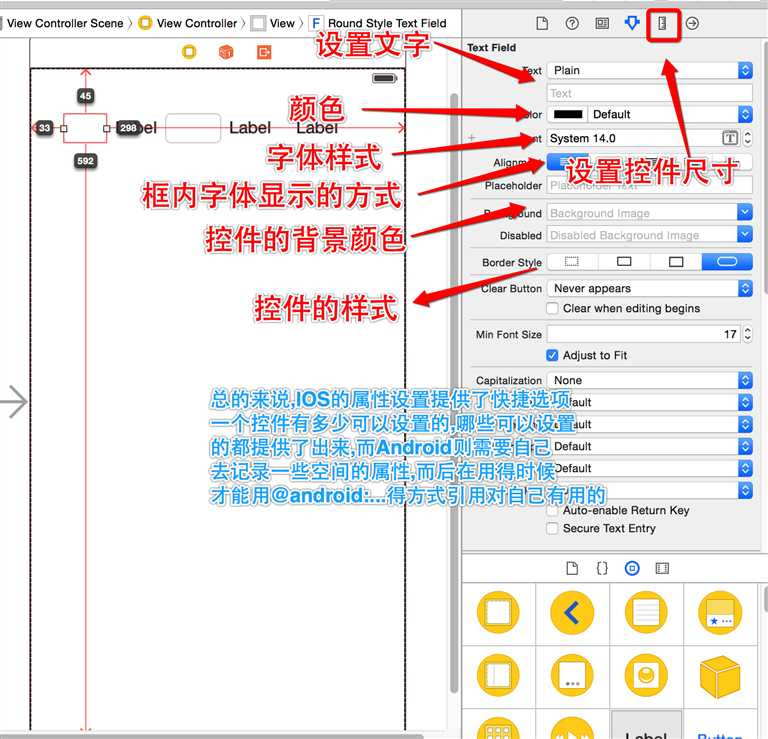Screen dimensions: 768x739
Task: Click the black text color swatch
Action: [x=568, y=114]
